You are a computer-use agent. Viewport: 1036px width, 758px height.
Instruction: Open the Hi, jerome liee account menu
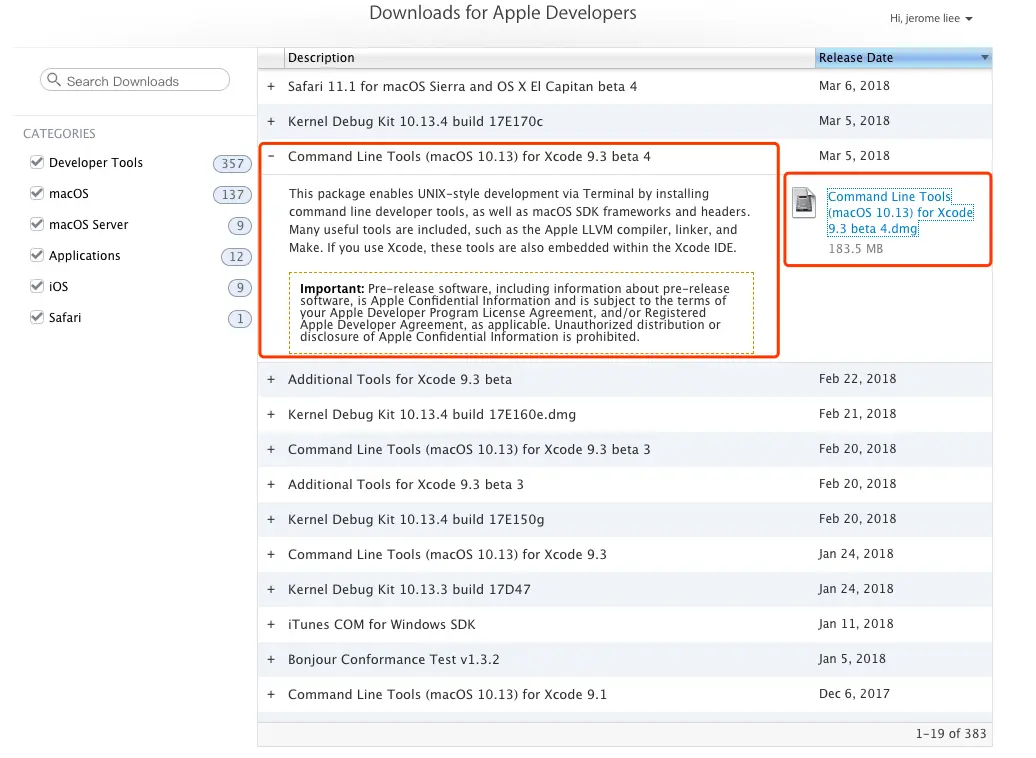pos(931,19)
